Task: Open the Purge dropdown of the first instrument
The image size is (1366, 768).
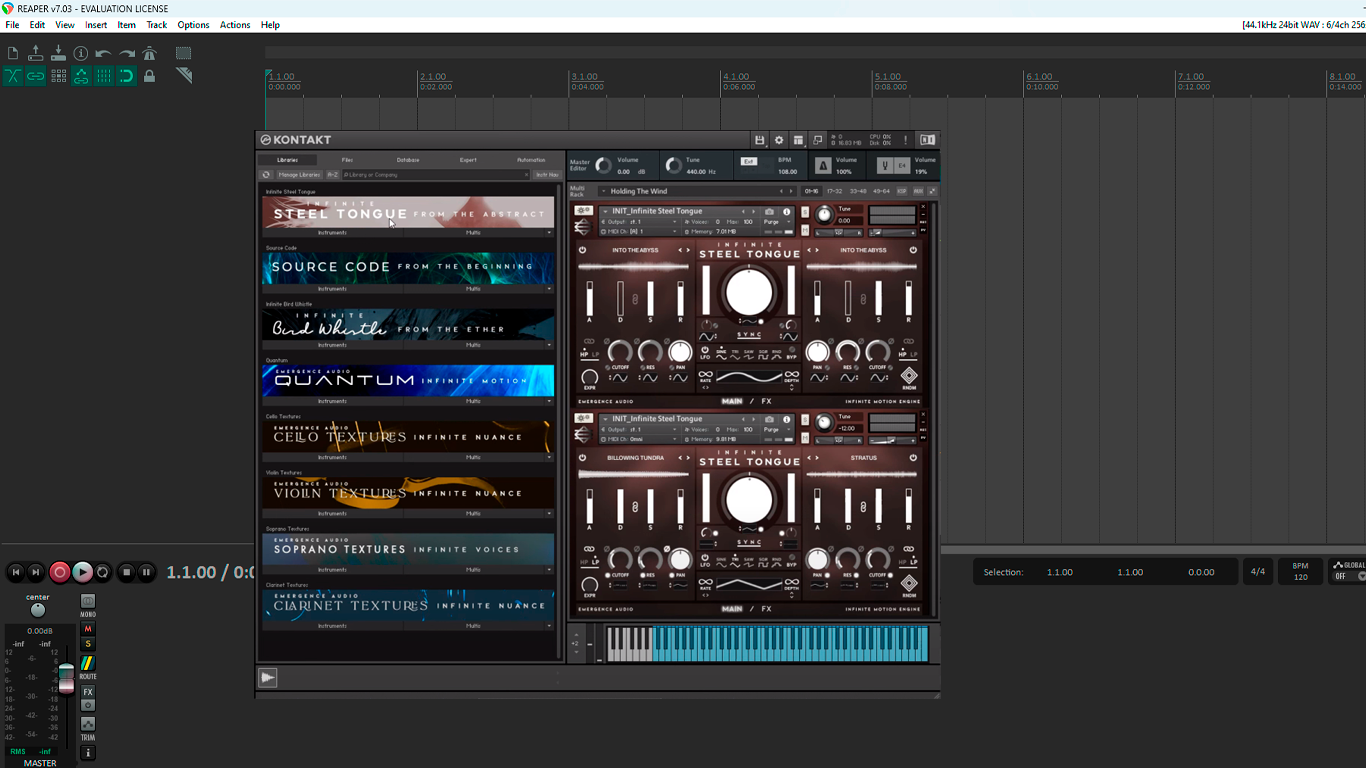Action: [x=776, y=222]
